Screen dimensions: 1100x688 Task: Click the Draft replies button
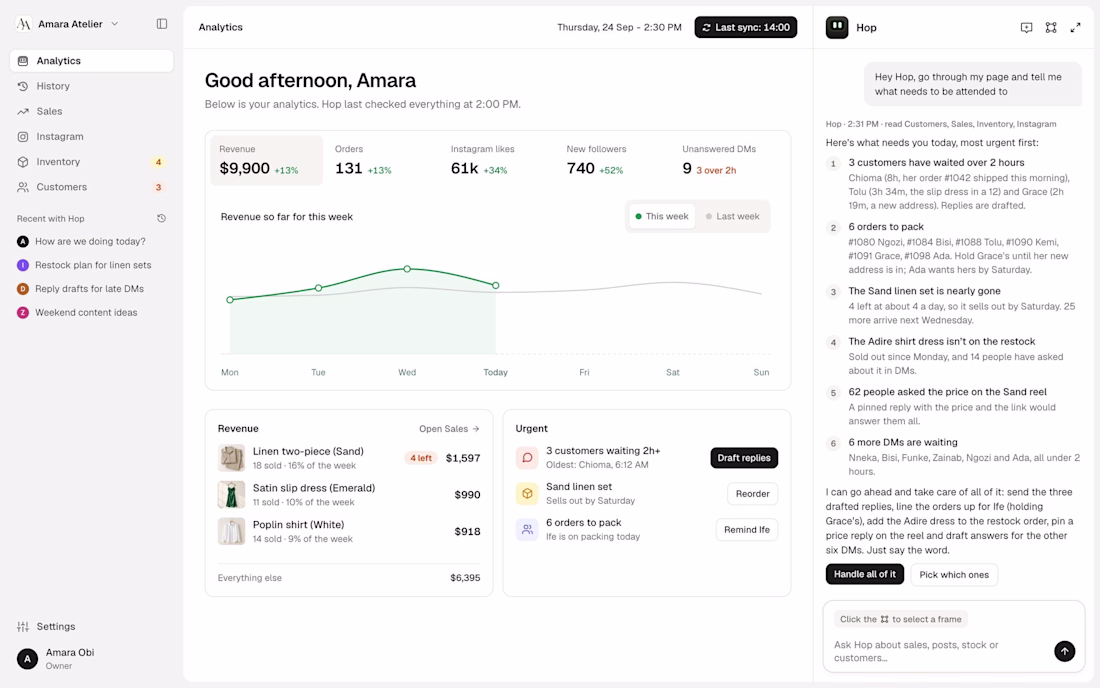click(744, 458)
